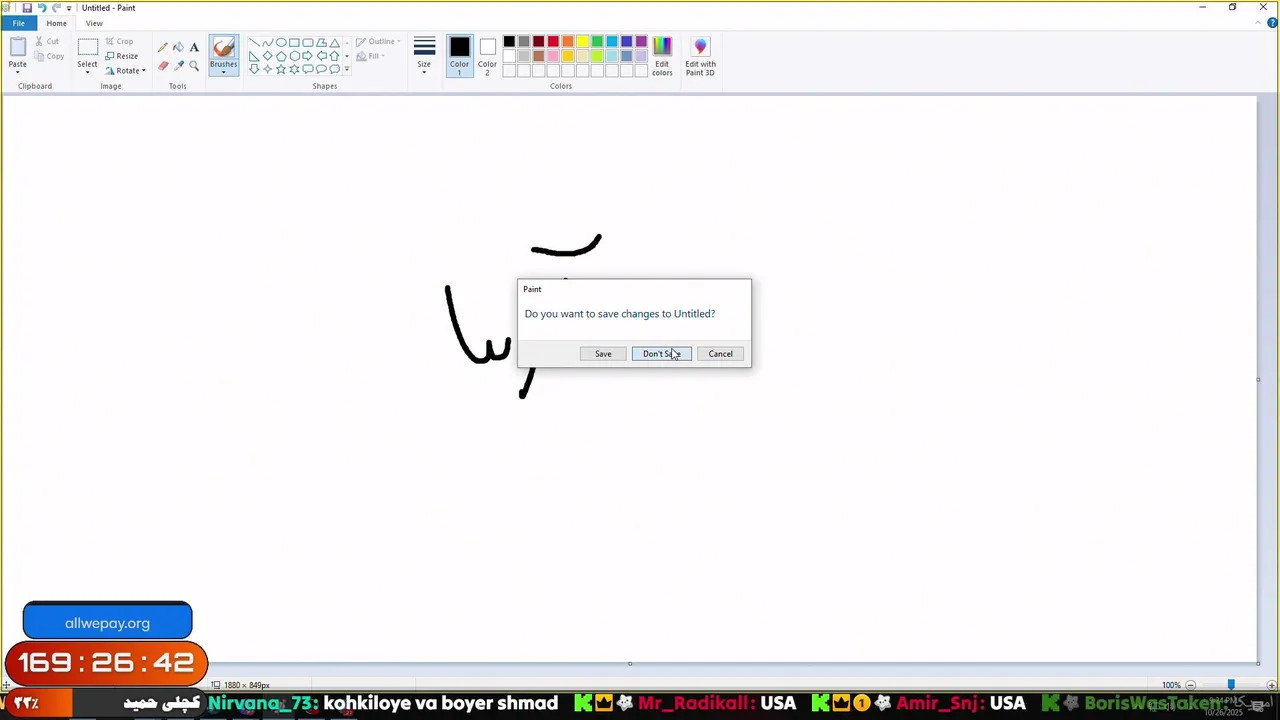Pick the Oval shape

281,43
